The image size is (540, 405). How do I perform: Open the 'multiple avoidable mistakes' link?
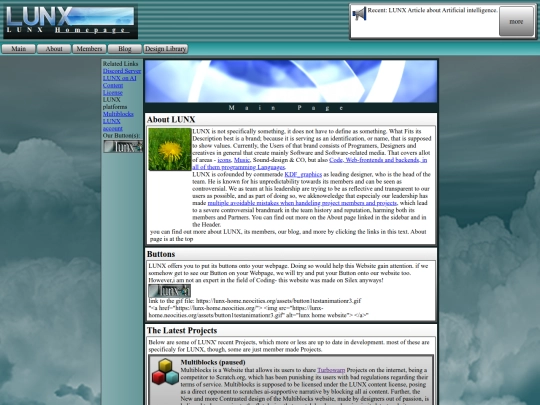pyautogui.click(x=302, y=203)
